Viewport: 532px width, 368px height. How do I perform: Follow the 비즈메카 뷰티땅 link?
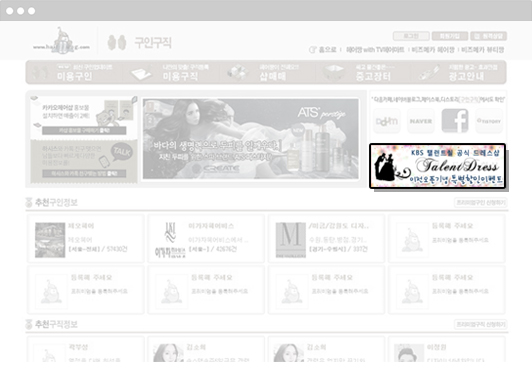click(483, 50)
